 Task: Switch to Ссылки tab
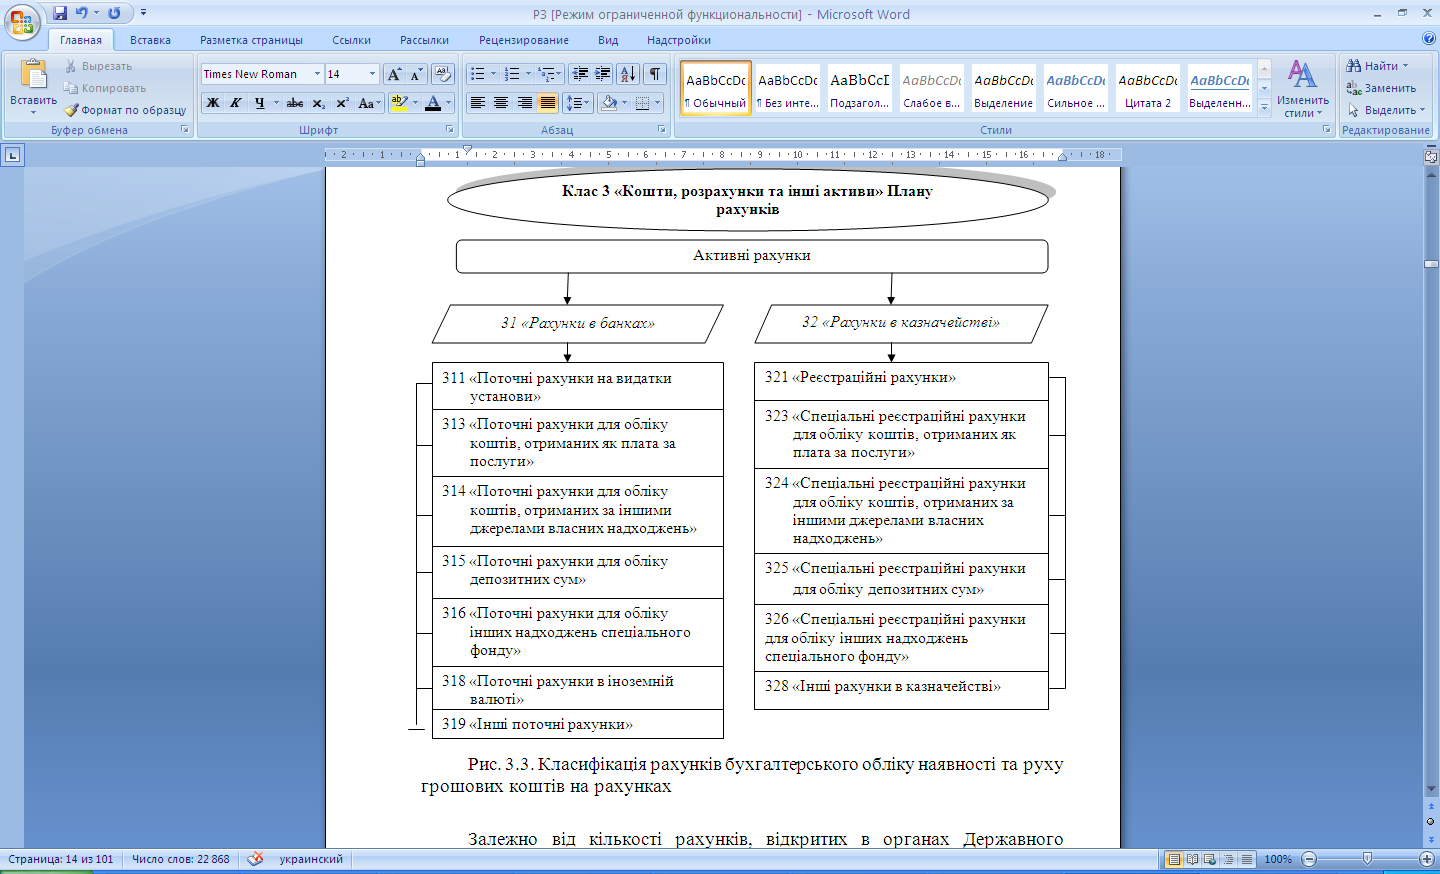click(x=351, y=40)
